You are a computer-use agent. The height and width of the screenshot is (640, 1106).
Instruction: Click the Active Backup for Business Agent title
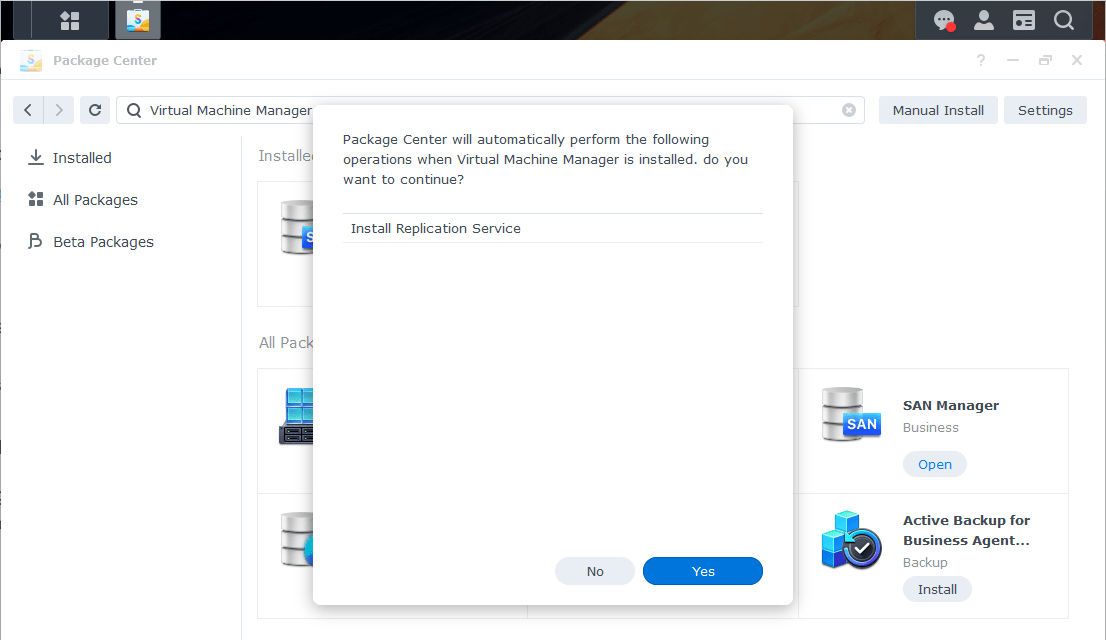(966, 530)
